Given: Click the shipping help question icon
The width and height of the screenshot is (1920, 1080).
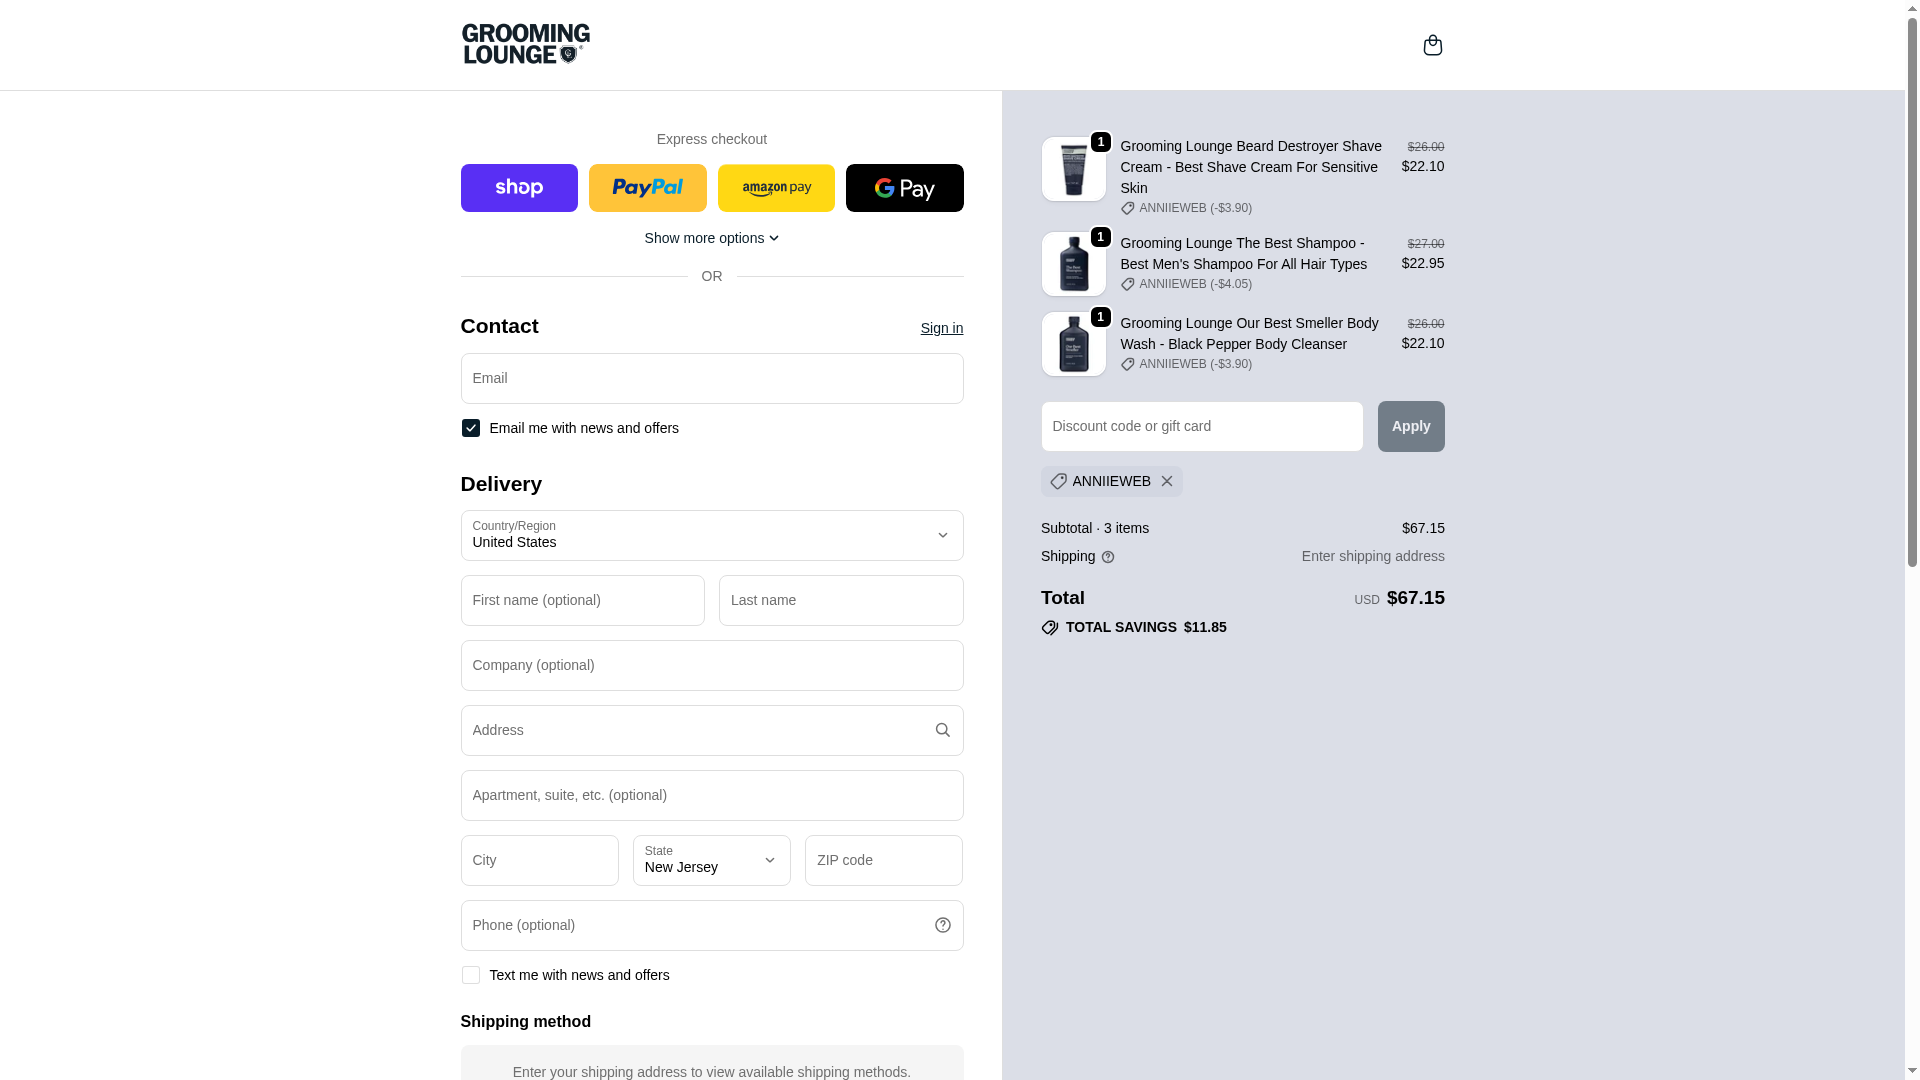Looking at the screenshot, I should (1108, 557).
